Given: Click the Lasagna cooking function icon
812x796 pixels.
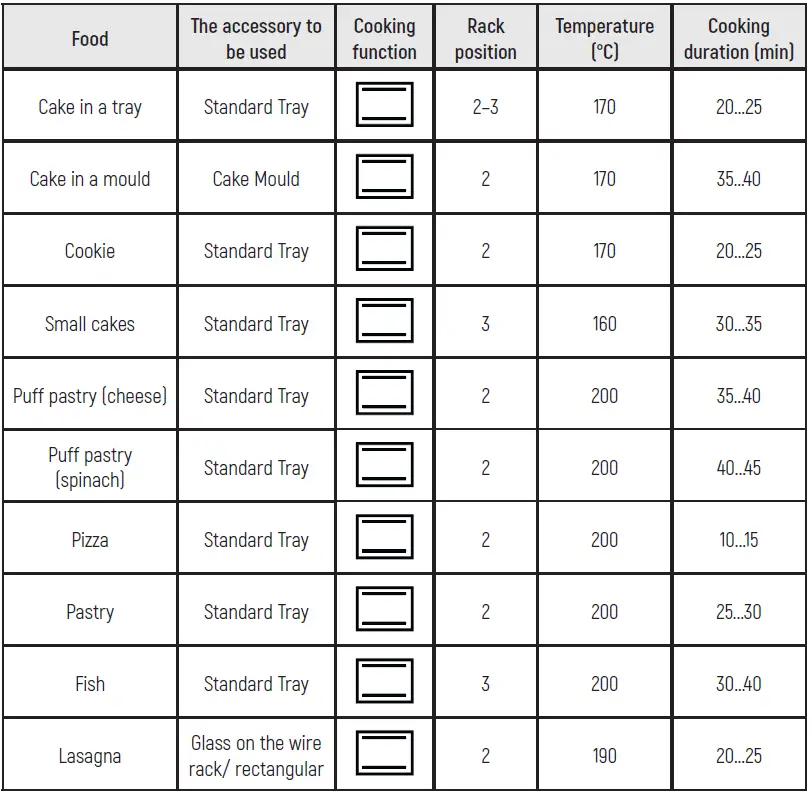Looking at the screenshot, I should tap(384, 755).
